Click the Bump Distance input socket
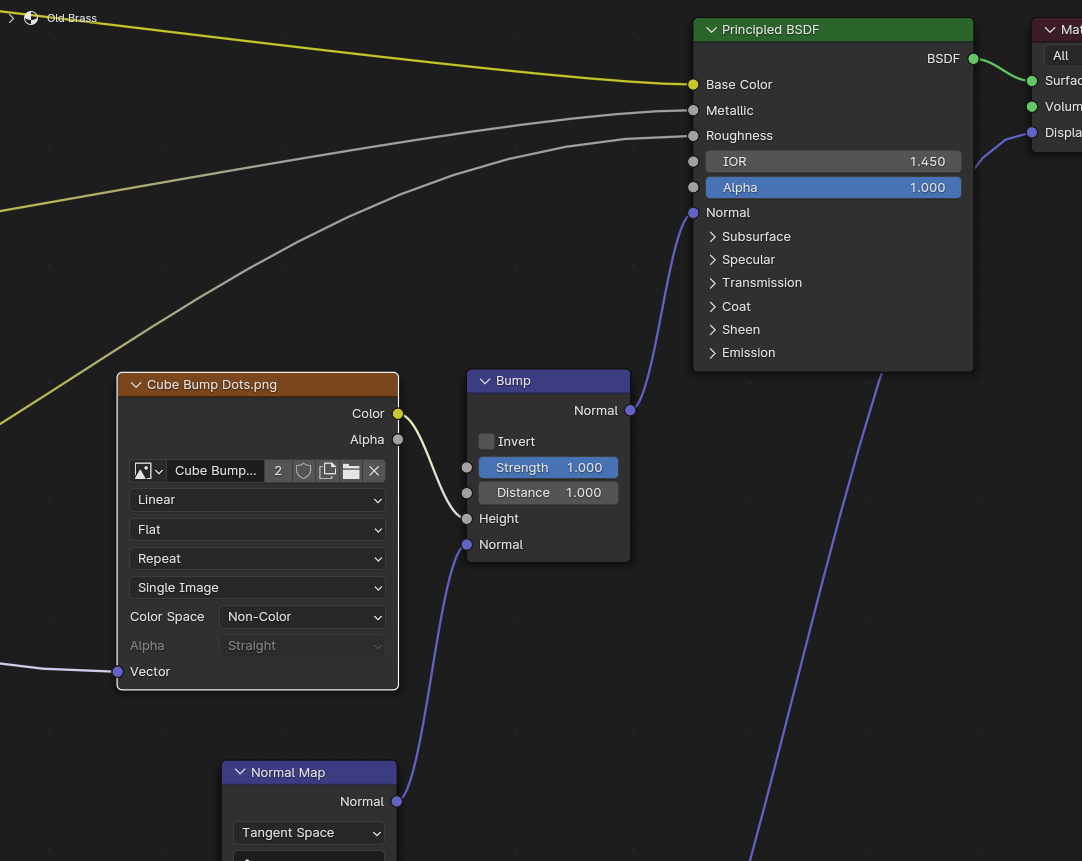 [466, 493]
